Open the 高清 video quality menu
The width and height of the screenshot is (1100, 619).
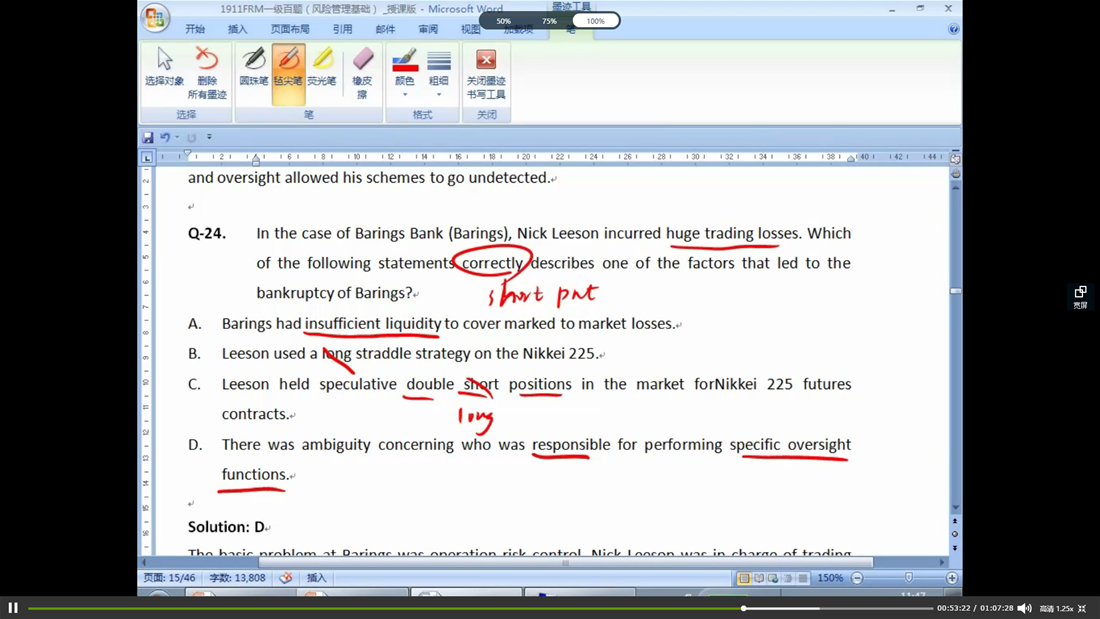[1047, 608]
